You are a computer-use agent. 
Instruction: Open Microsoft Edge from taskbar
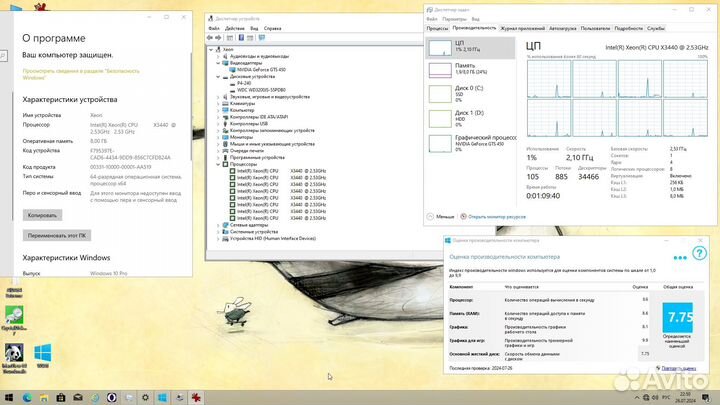tap(27, 398)
